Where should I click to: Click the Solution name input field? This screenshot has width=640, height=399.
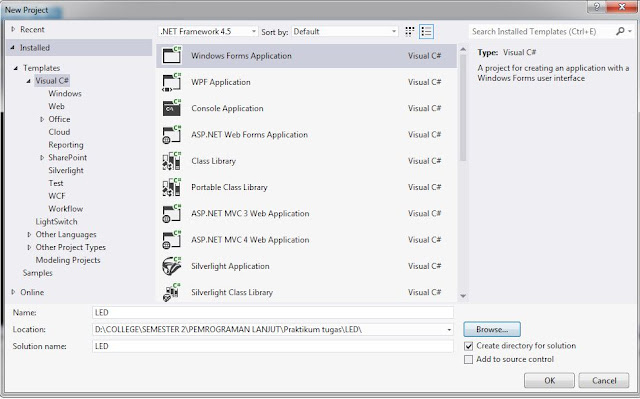[x=273, y=346]
